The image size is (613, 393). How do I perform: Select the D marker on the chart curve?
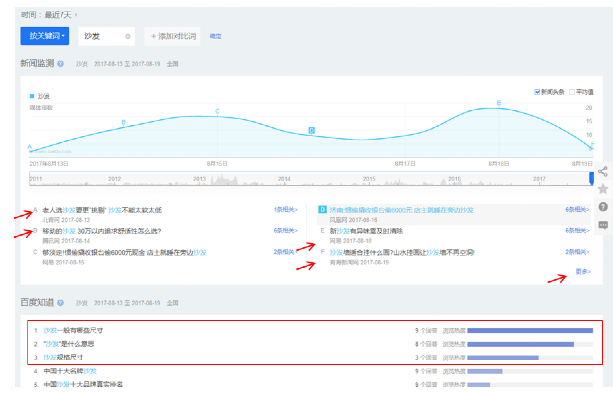click(312, 130)
